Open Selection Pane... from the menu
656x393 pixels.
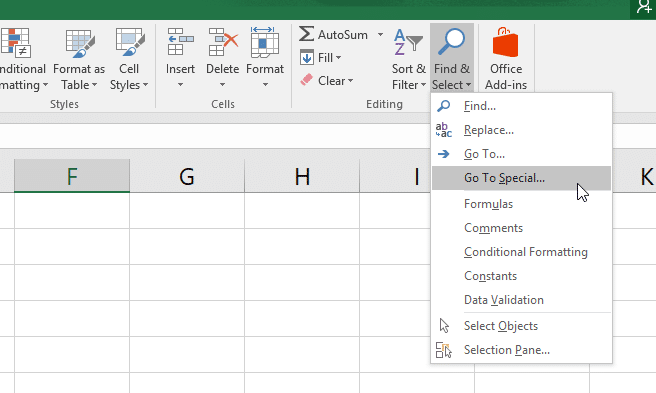[521, 350]
